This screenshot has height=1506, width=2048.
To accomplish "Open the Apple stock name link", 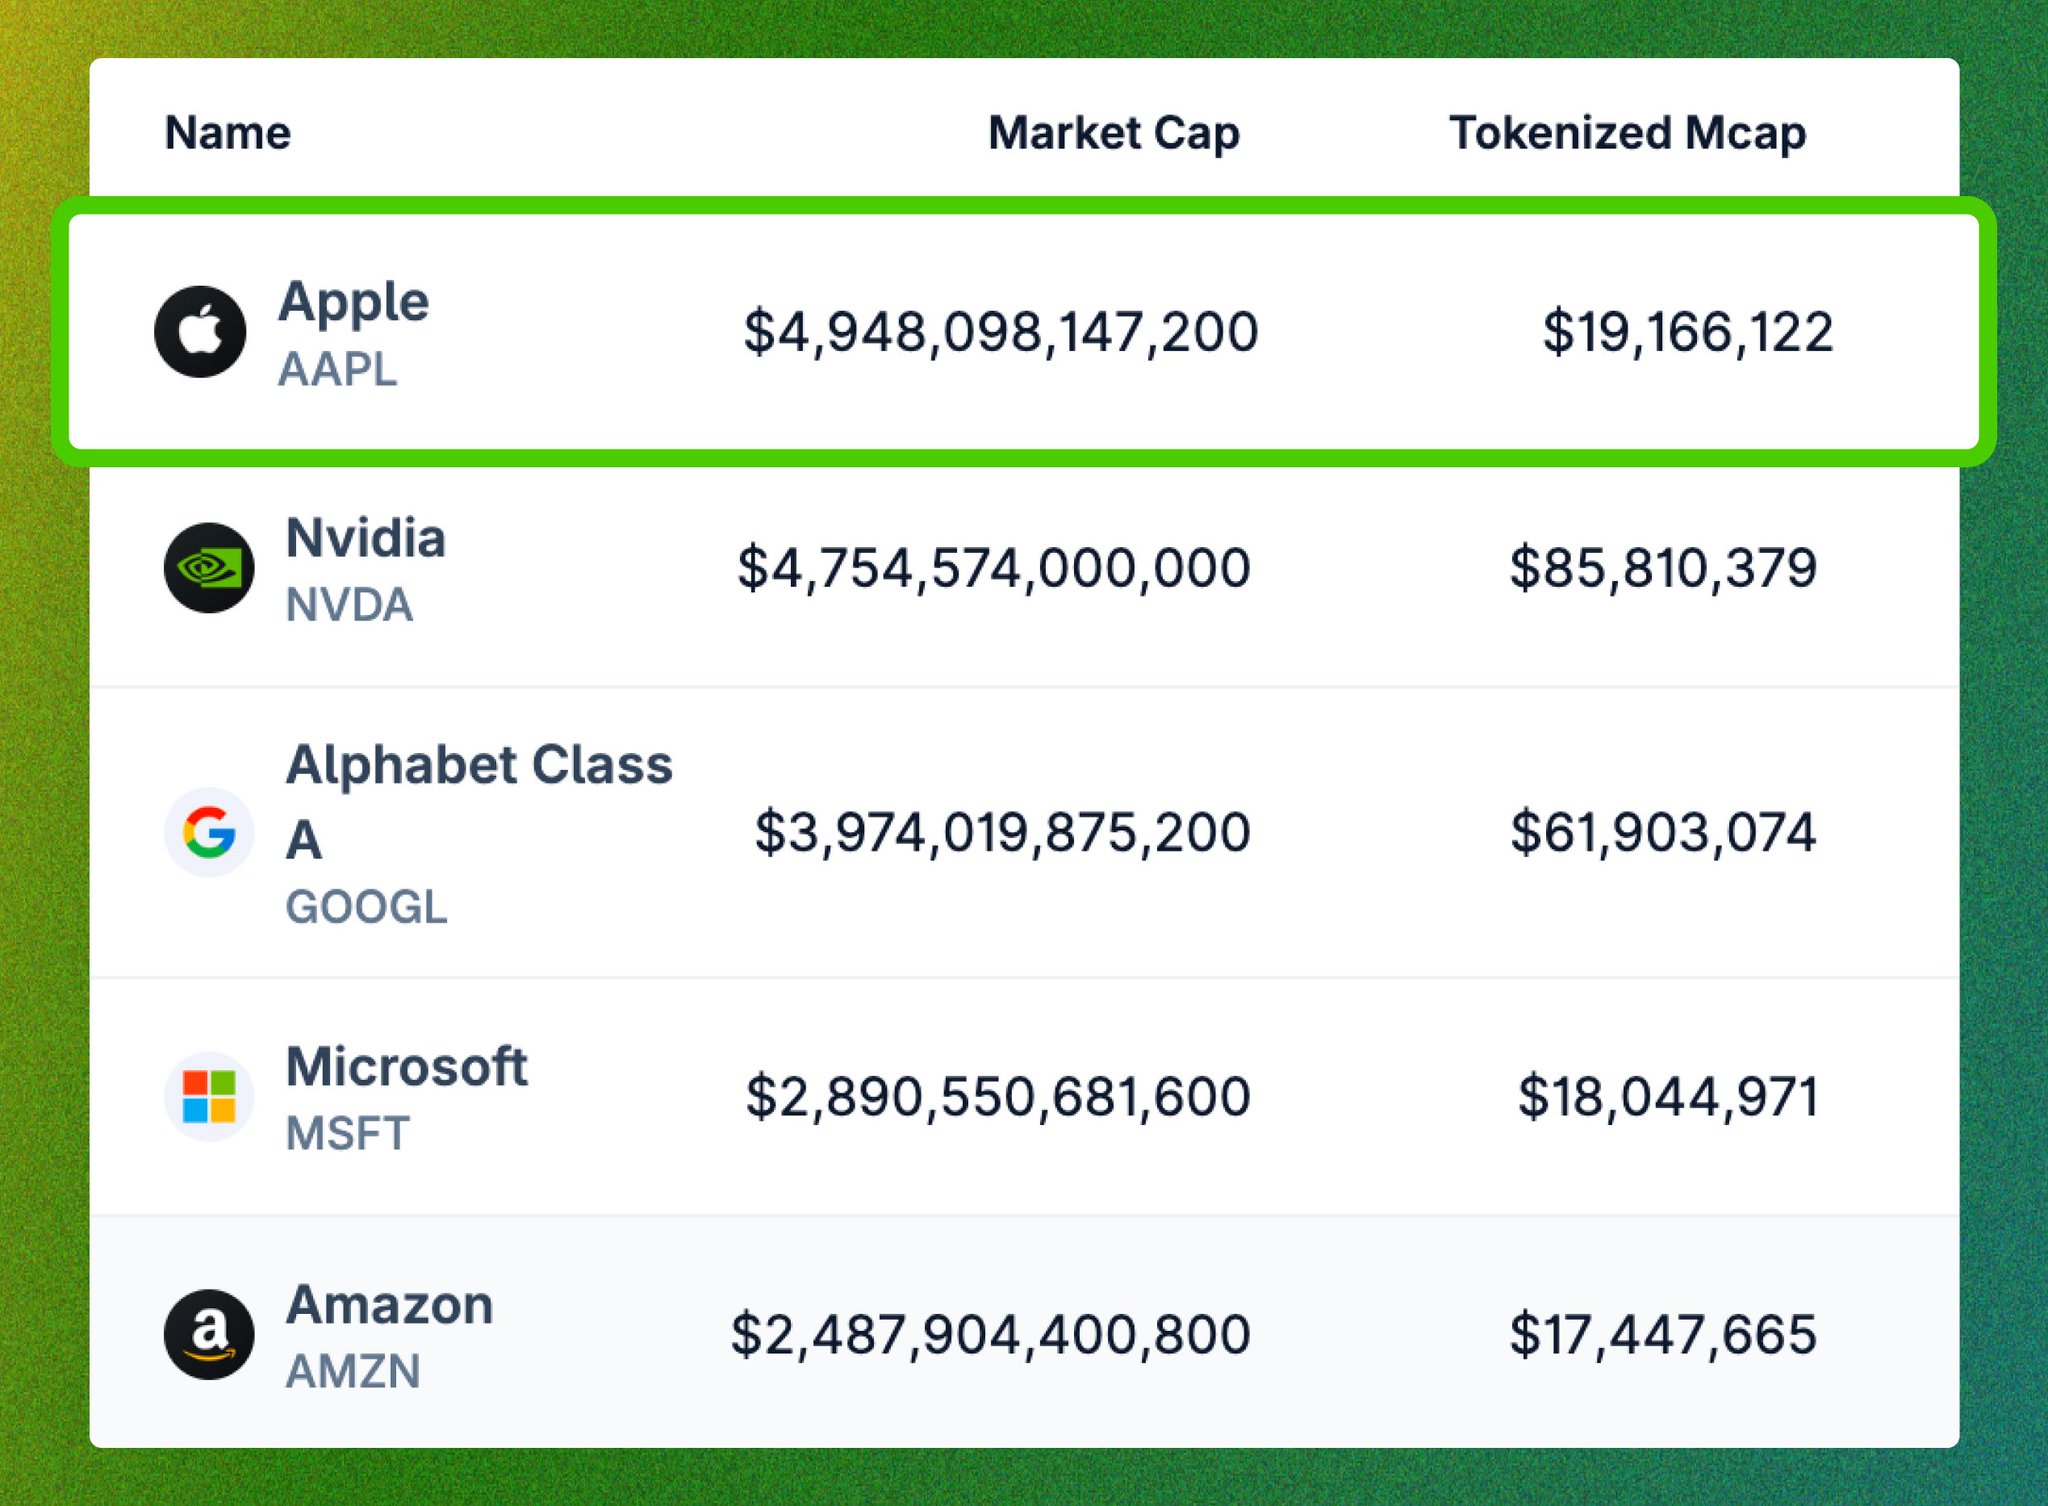I will point(354,302).
